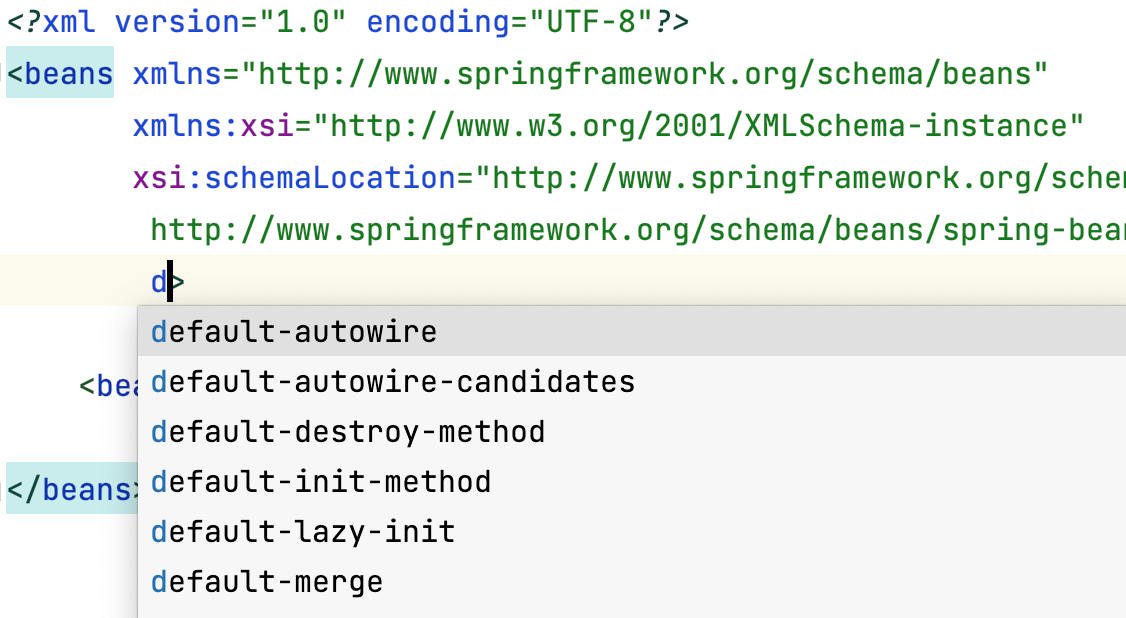1126x618 pixels.
Task: Click the typed letter d at caret
Action: click(x=159, y=282)
